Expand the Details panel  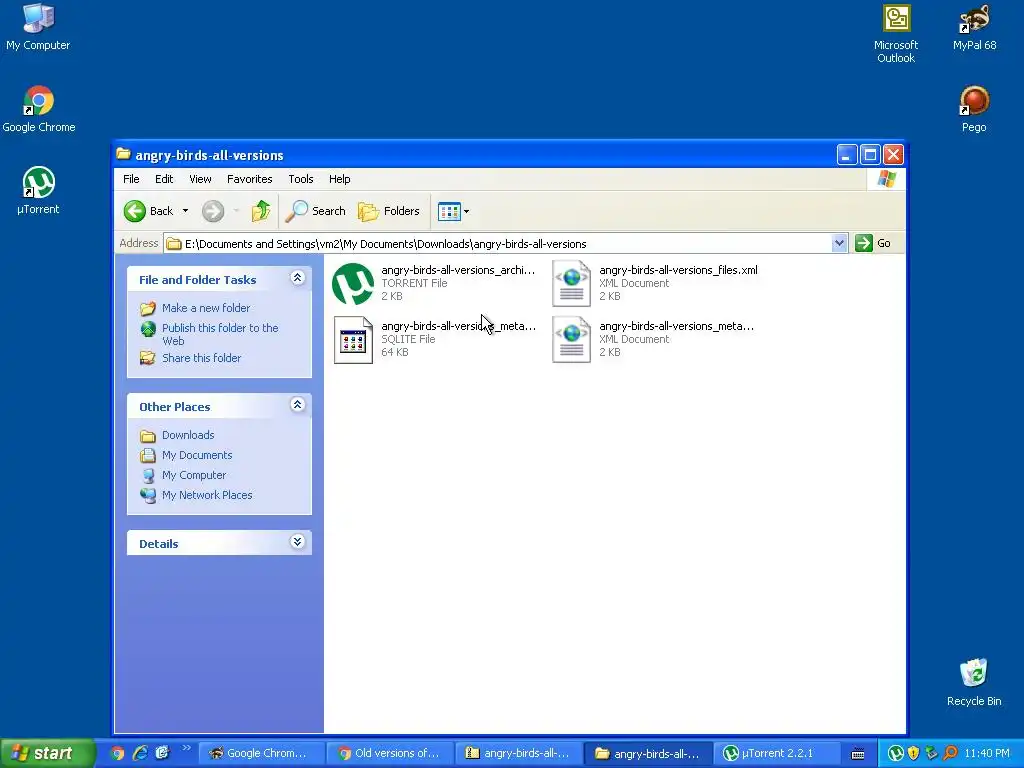click(297, 542)
